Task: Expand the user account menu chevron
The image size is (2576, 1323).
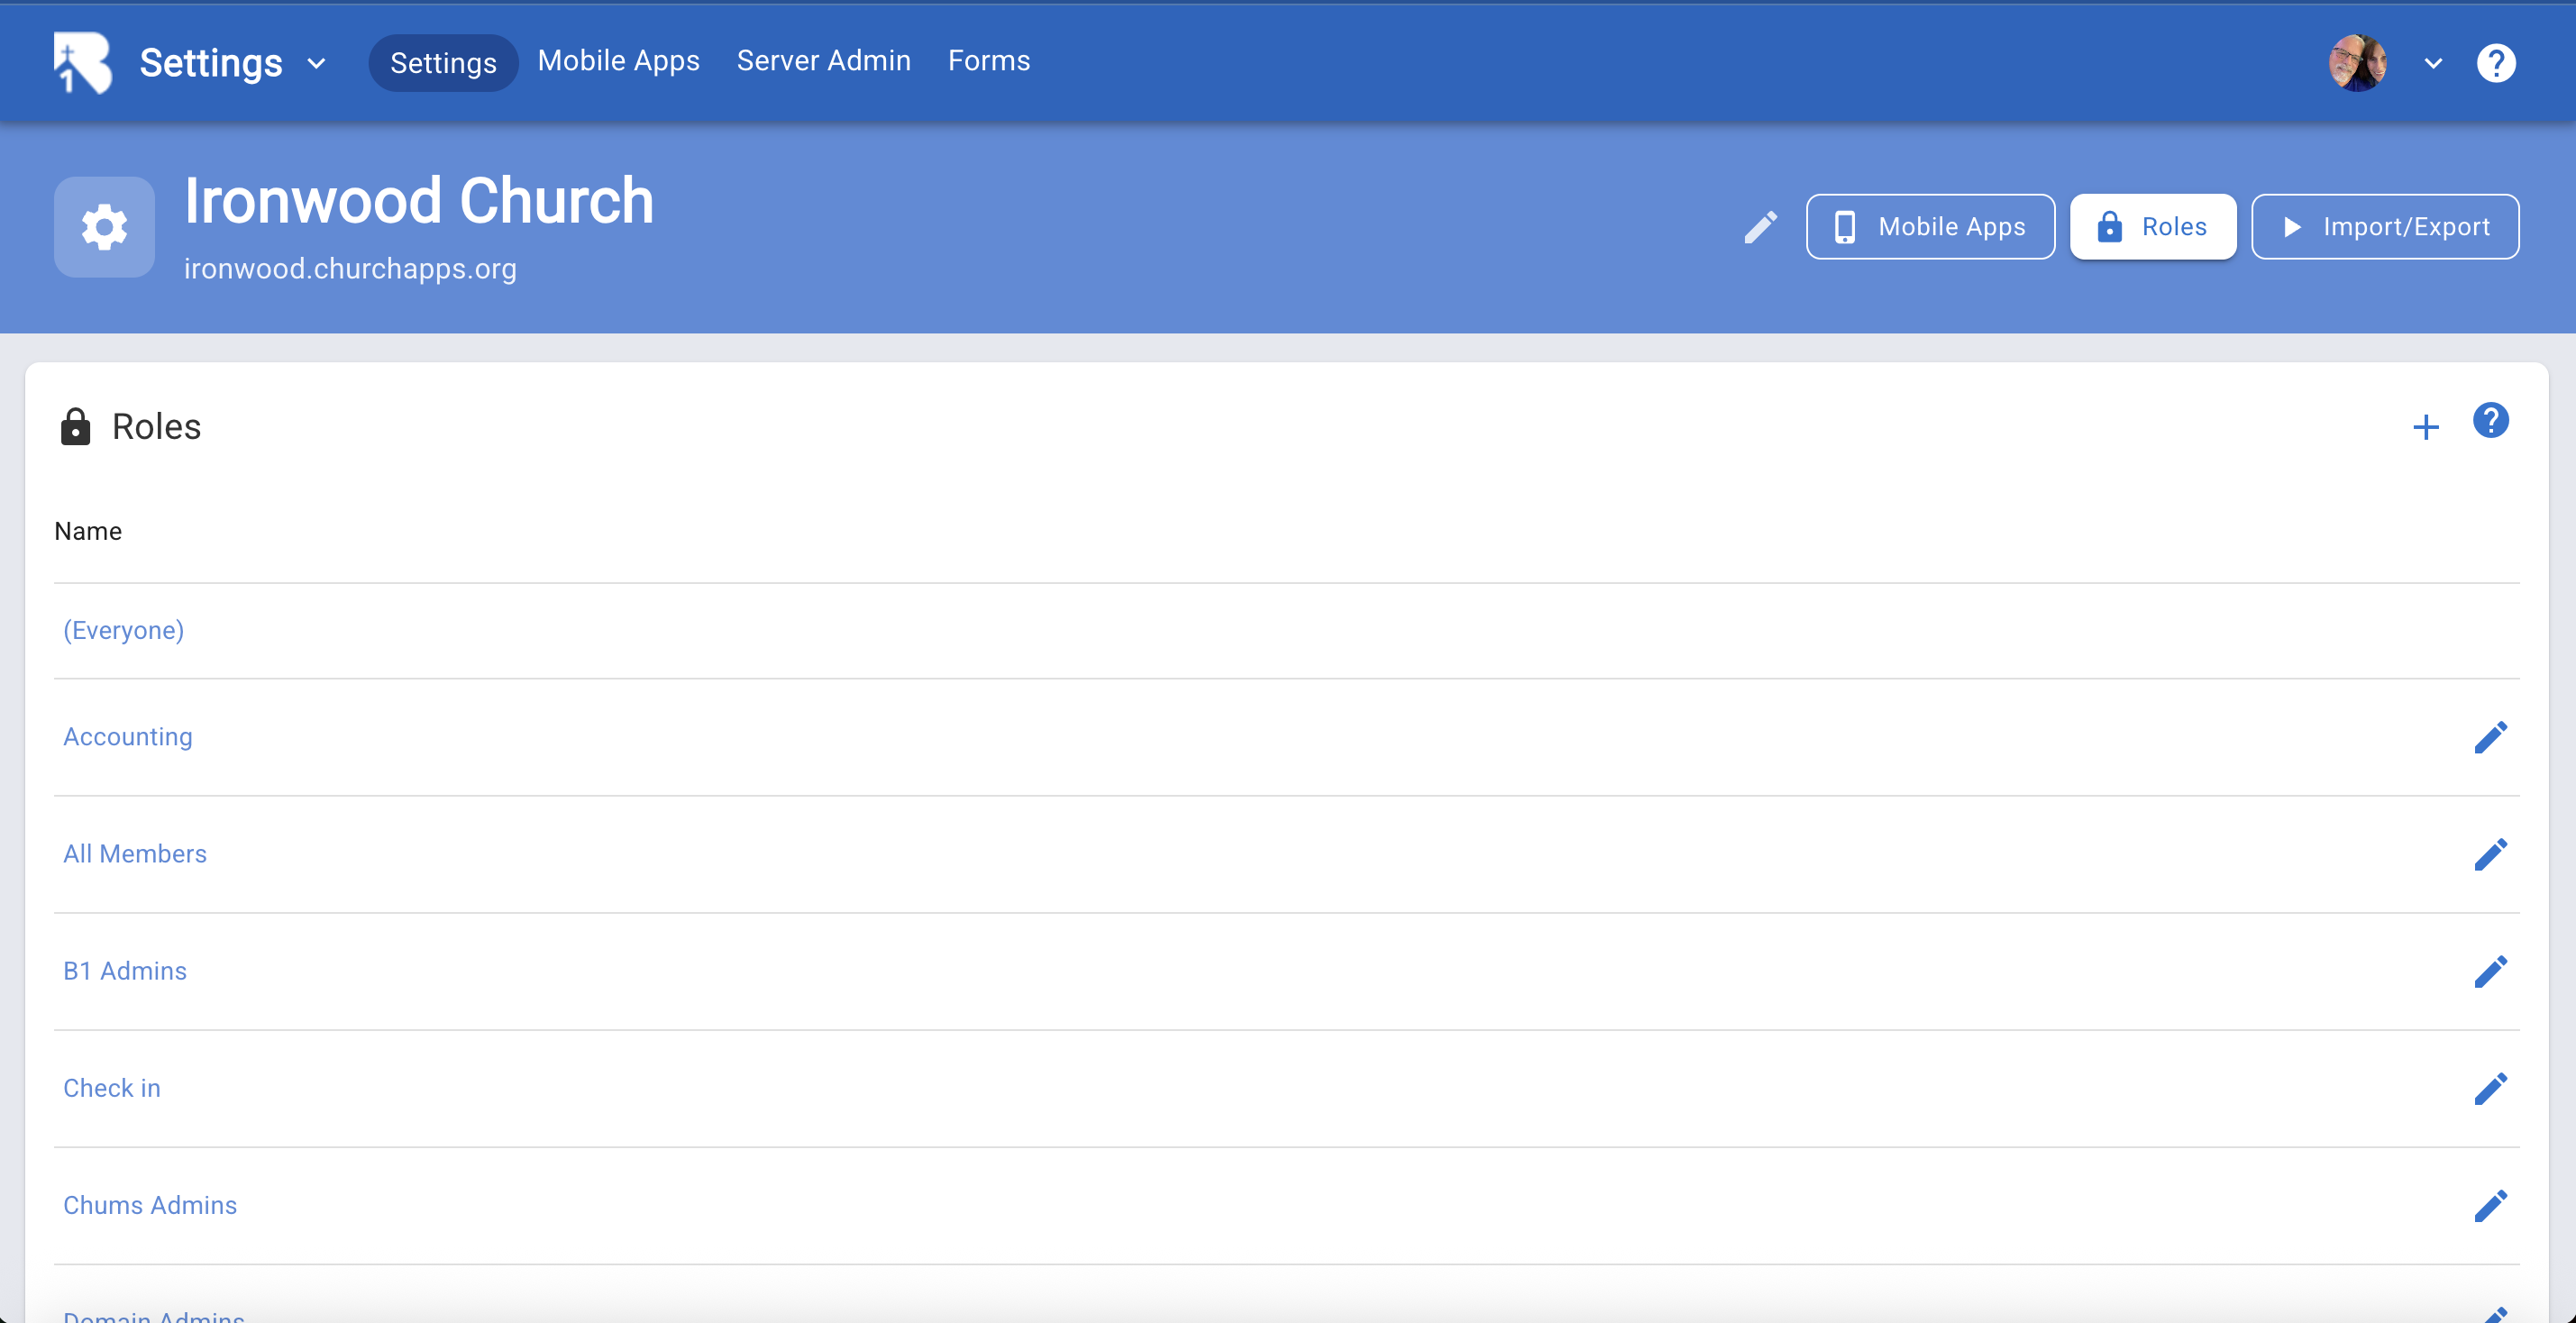Action: click(x=2433, y=63)
